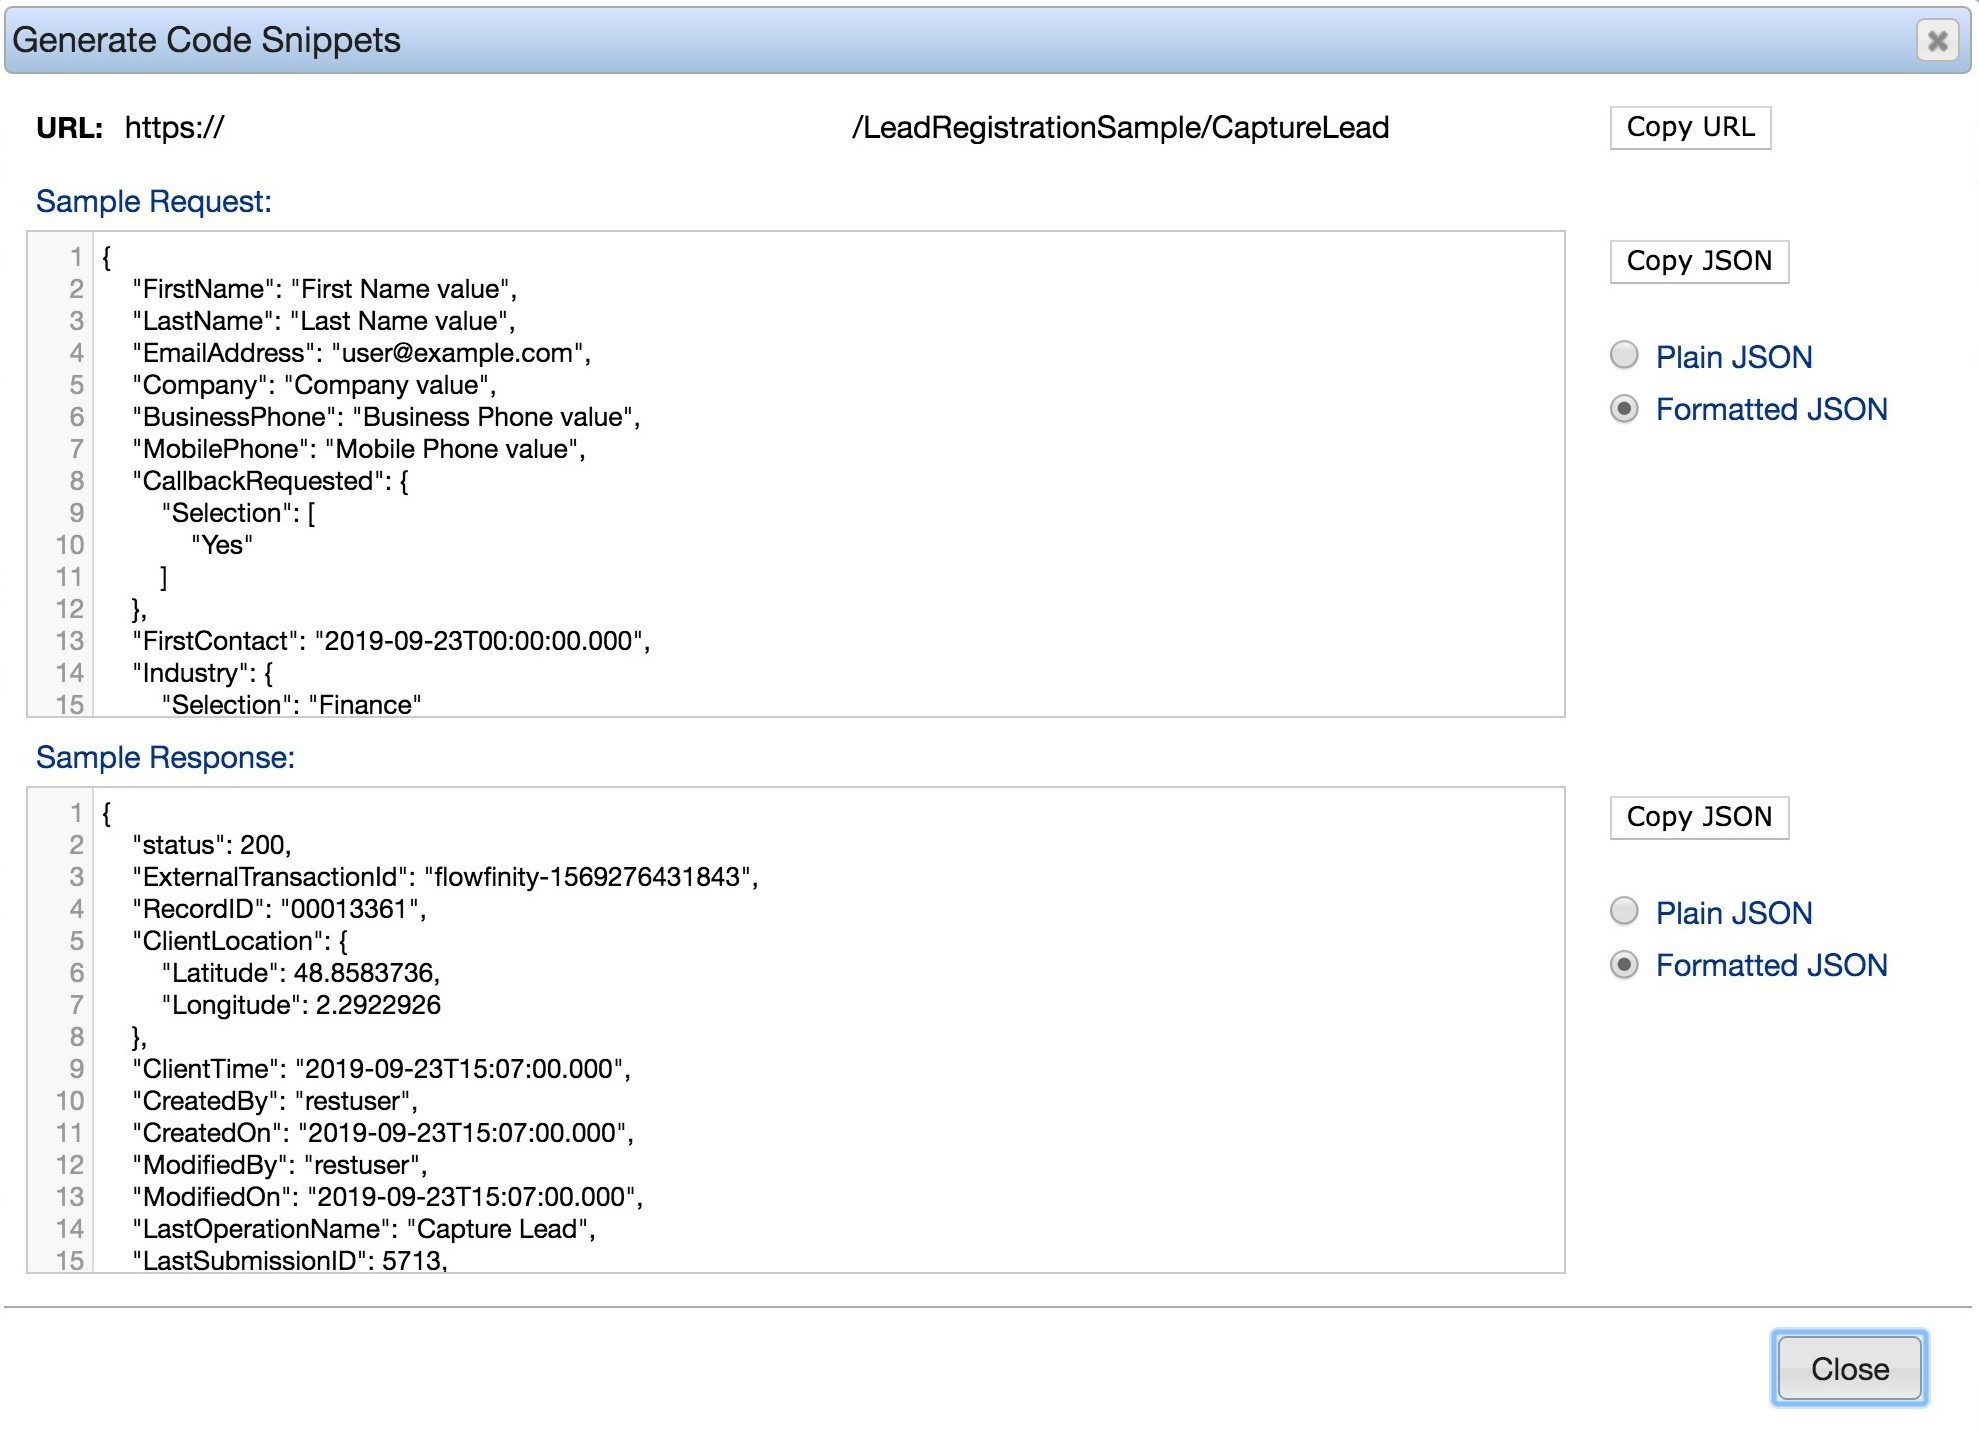Click the Sample Response heading

(x=166, y=757)
